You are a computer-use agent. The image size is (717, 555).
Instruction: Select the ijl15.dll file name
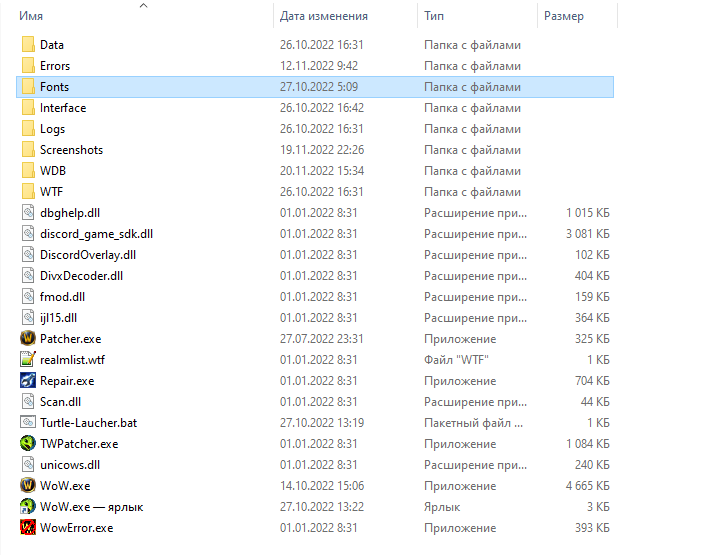(59, 318)
